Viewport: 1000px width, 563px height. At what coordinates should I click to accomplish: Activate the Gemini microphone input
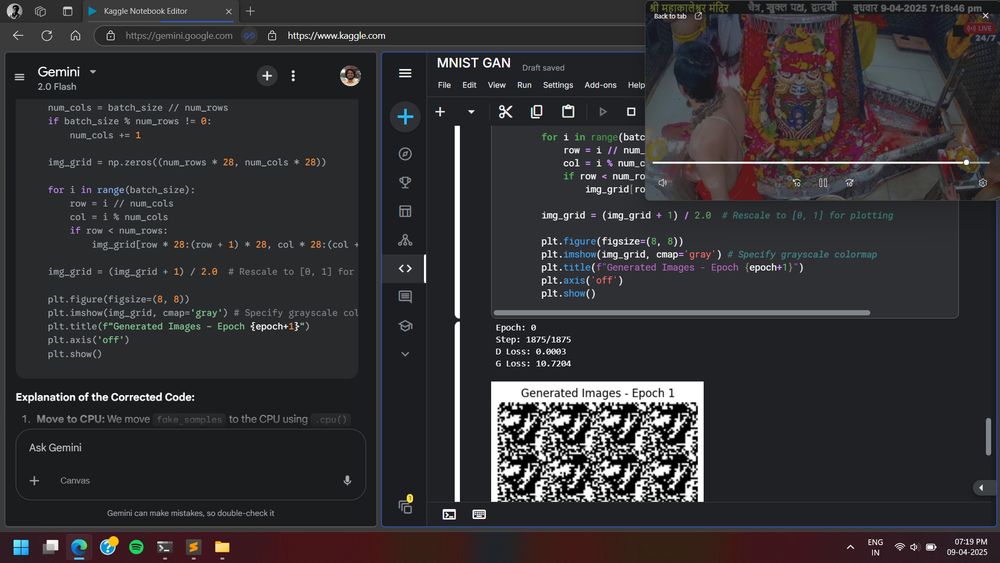347,480
